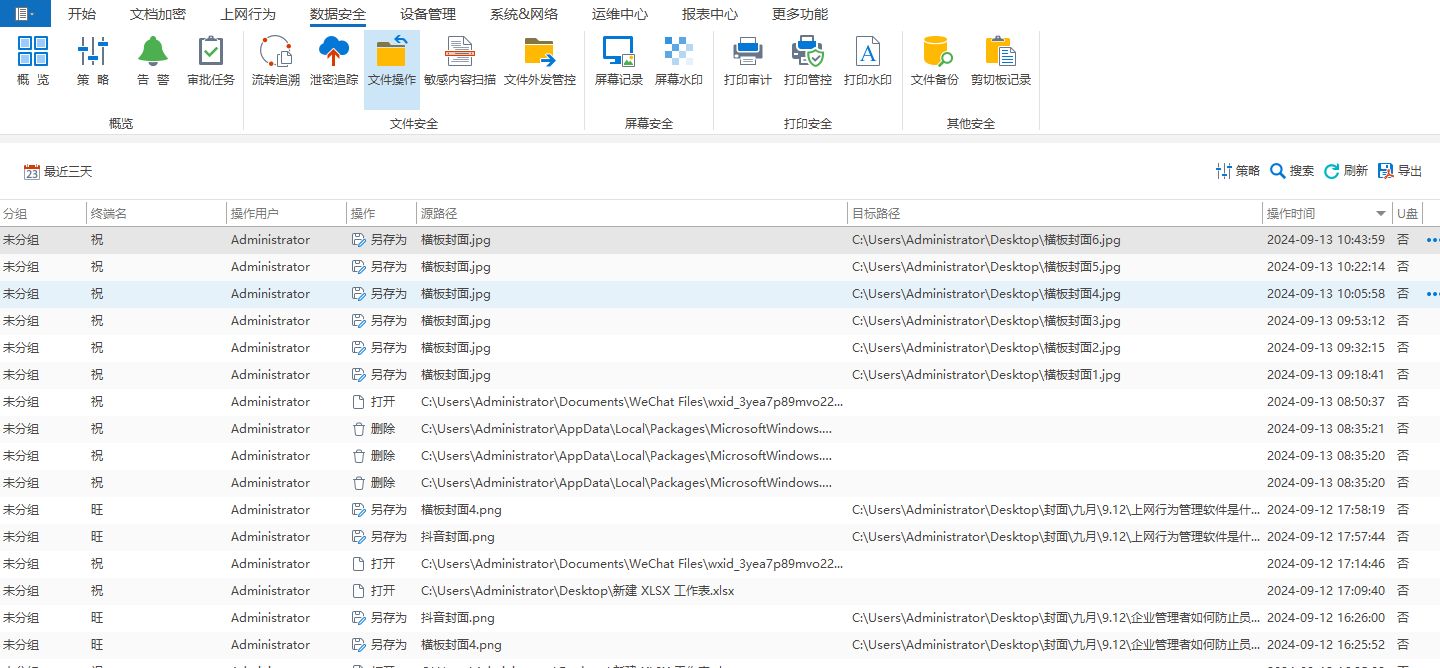Select the 文件操作 file operations tool
Viewport: 1440px width, 668px height.
pyautogui.click(x=392, y=69)
